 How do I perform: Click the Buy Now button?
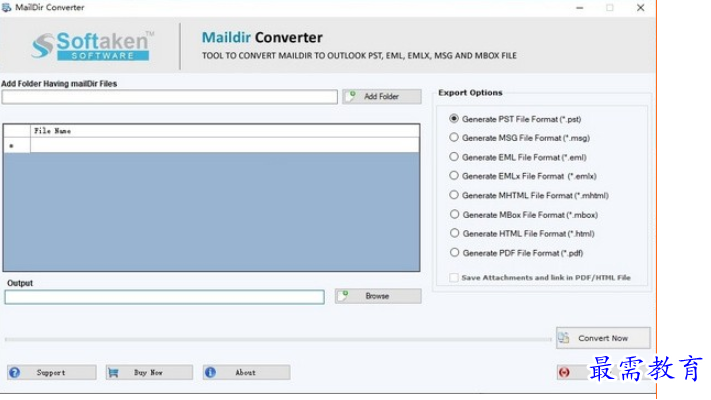(149, 372)
